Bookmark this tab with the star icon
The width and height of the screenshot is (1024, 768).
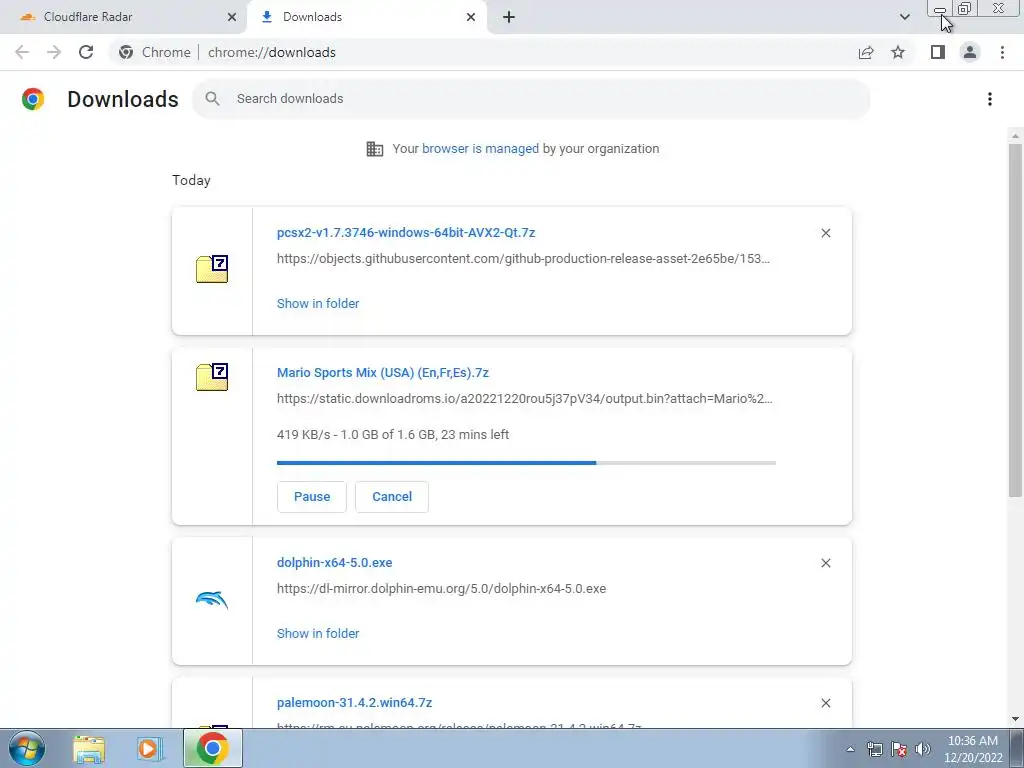[898, 52]
